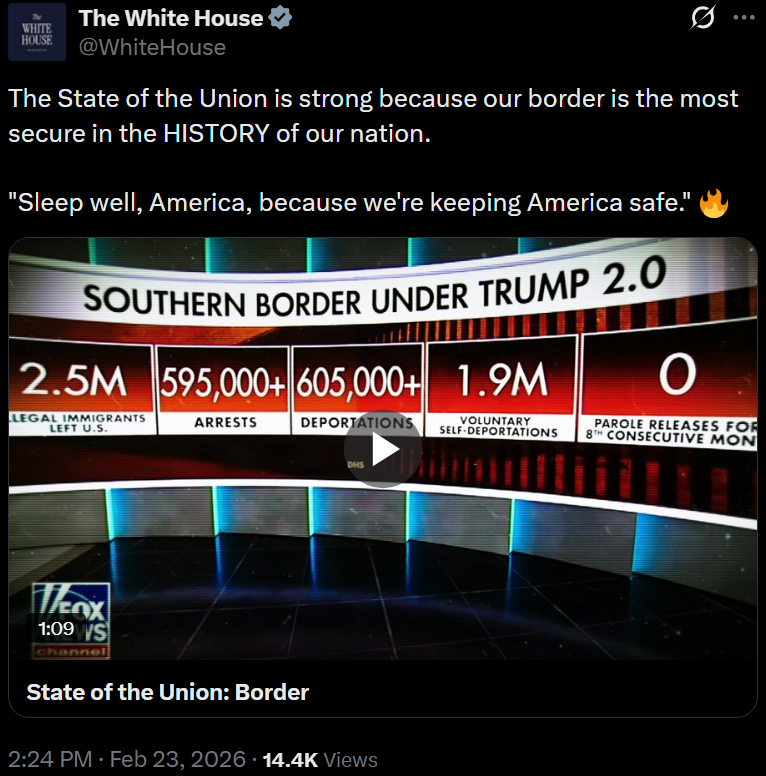Click the 595,000+ Arrests stat panel
The height and width of the screenshot is (776, 766).
click(x=223, y=389)
